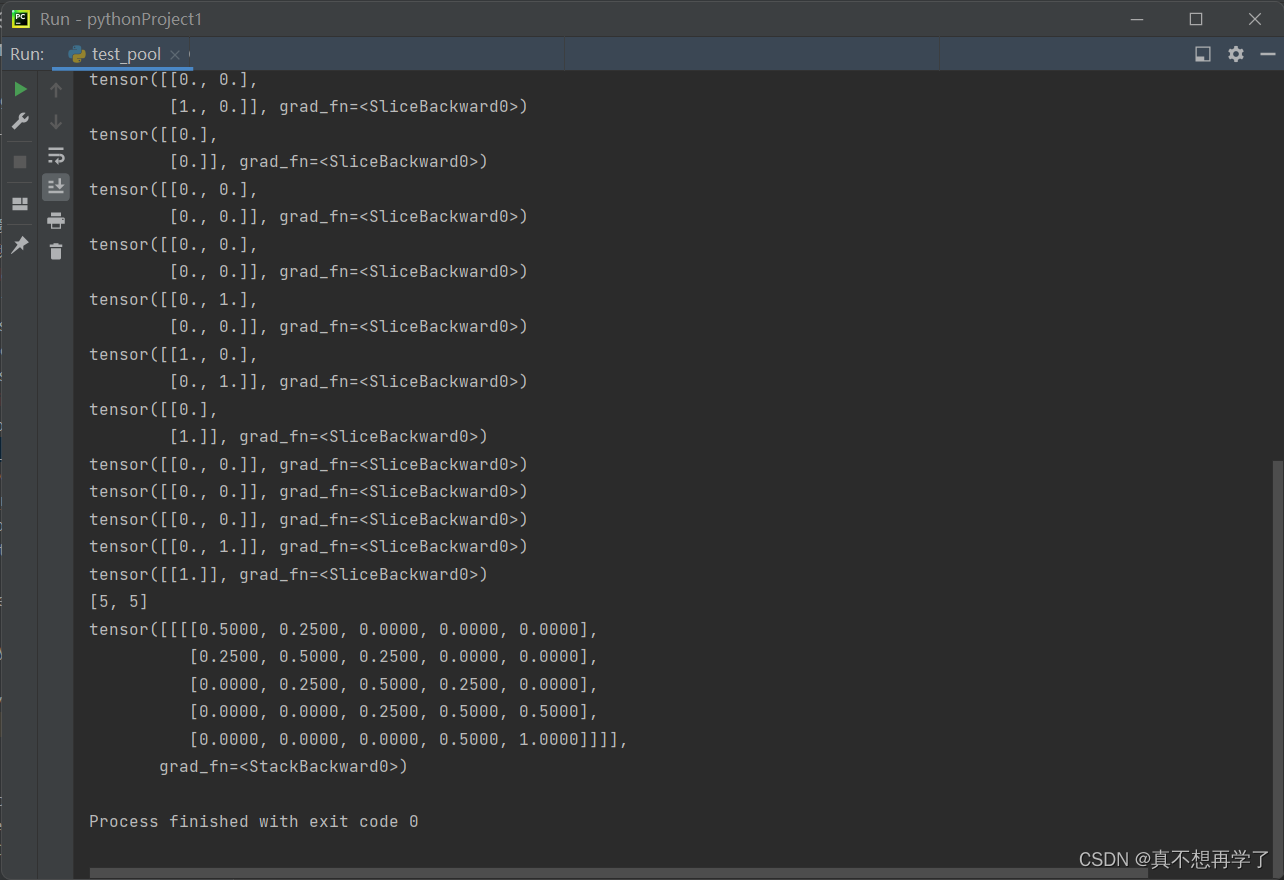Hide the Run tool window
Viewport: 1284px width, 880px height.
(x=1269, y=54)
